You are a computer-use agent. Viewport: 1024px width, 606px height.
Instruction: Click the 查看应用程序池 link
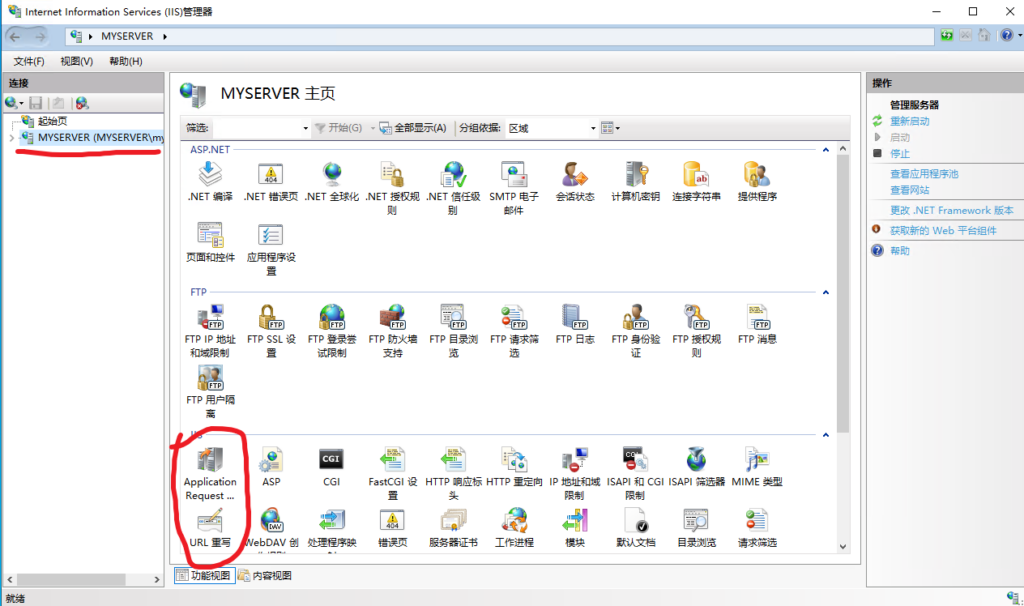point(924,174)
